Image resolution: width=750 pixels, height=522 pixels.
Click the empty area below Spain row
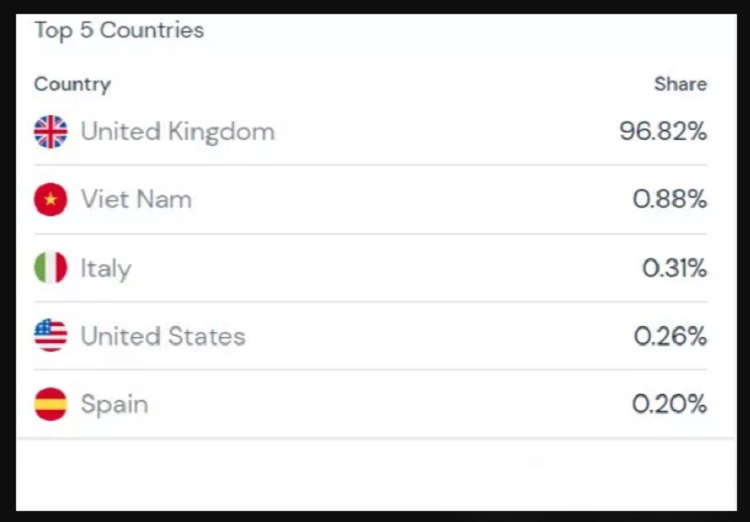[376, 474]
